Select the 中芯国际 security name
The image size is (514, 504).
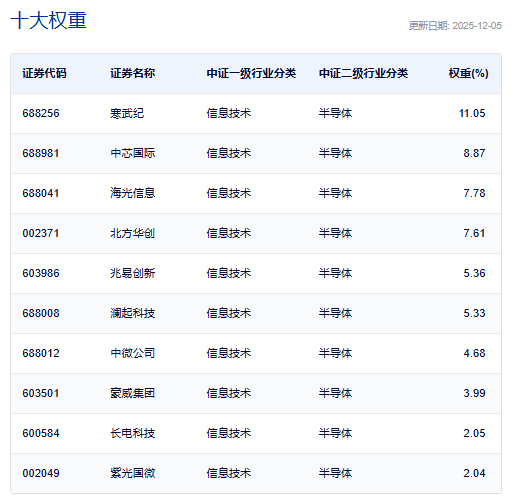tap(133, 153)
